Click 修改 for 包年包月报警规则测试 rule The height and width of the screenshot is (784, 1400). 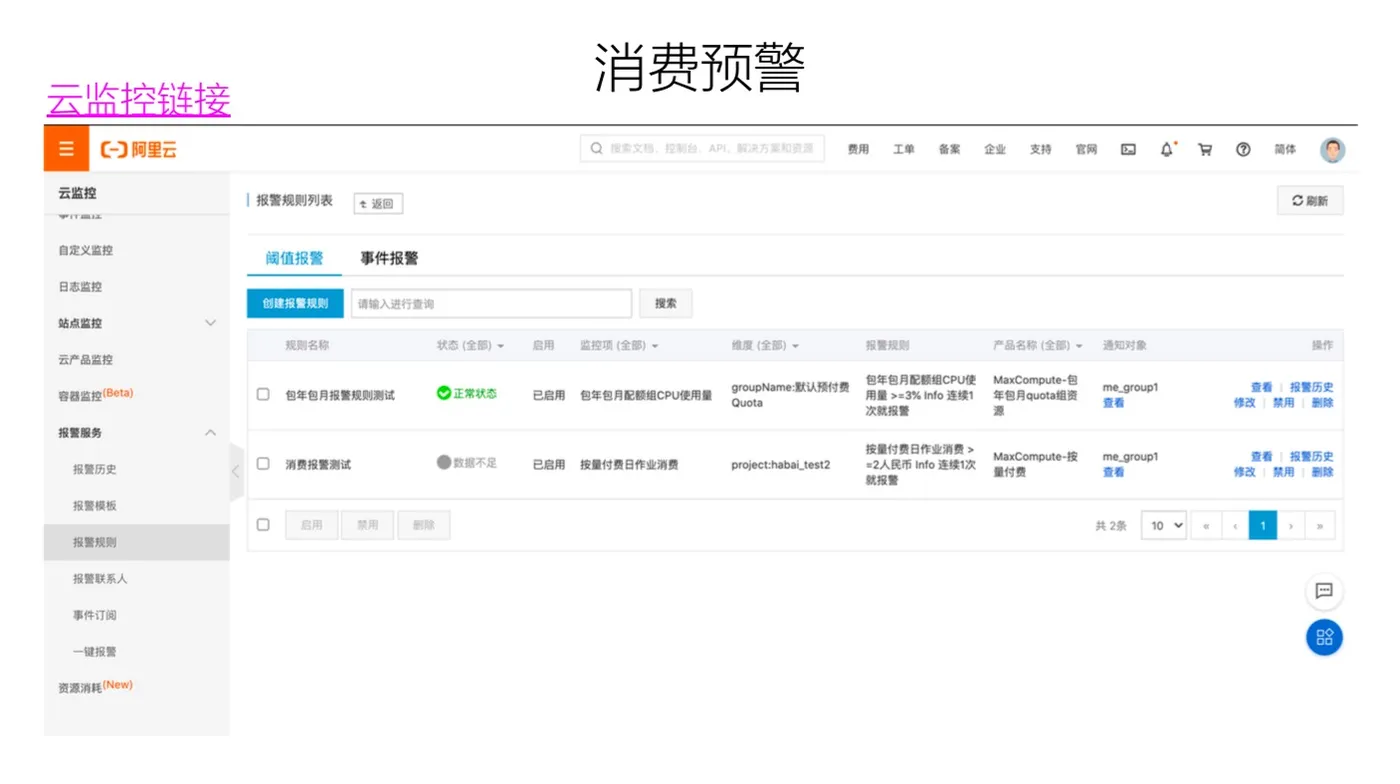pos(1244,402)
